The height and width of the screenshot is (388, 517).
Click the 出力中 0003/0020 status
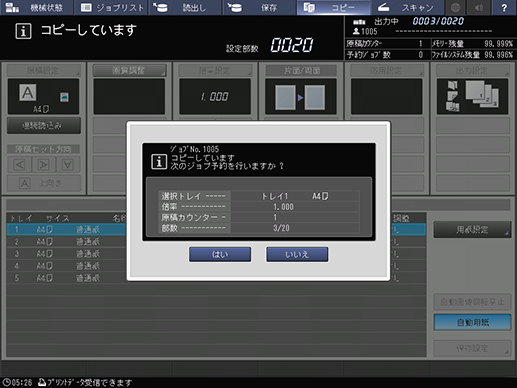point(438,21)
